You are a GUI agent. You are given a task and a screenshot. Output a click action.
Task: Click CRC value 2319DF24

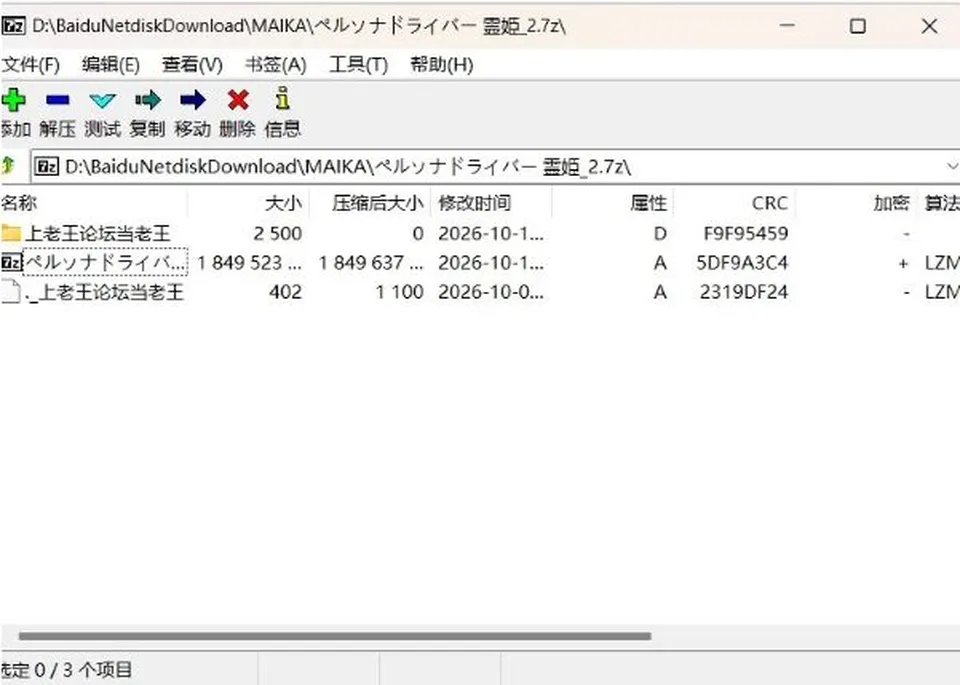[x=744, y=292]
